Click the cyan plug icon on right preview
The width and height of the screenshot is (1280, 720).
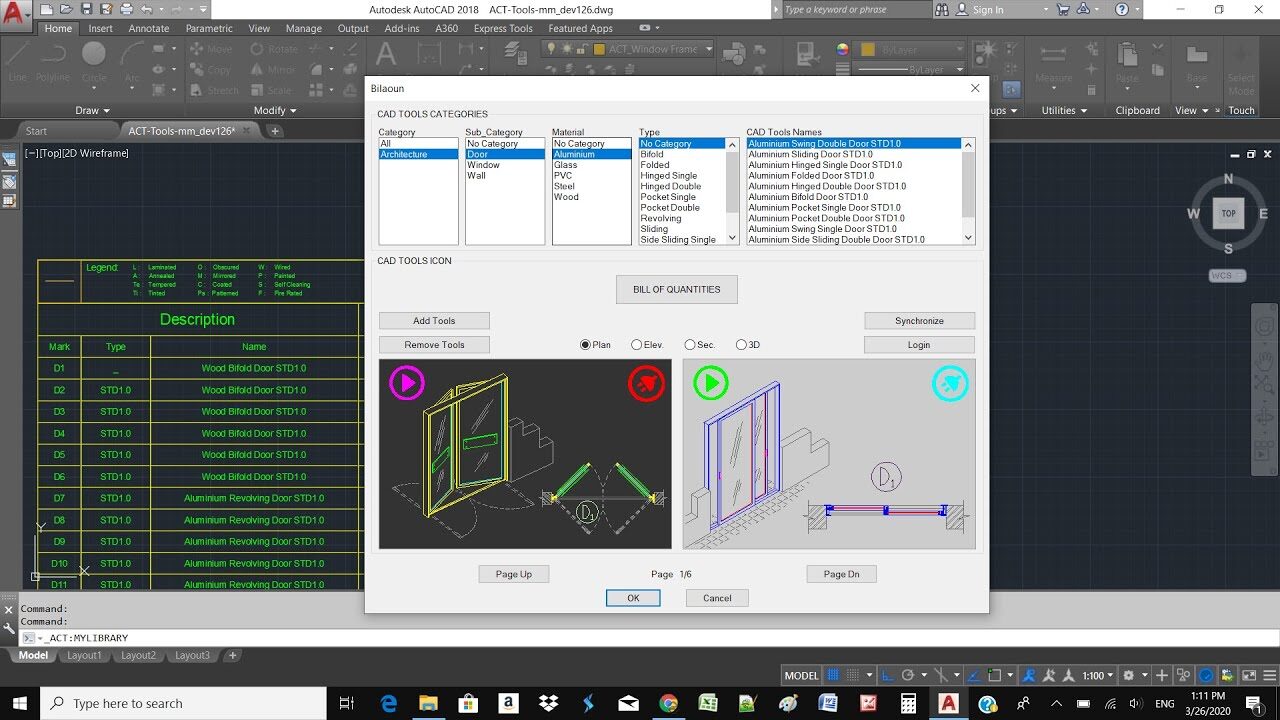tap(950, 383)
